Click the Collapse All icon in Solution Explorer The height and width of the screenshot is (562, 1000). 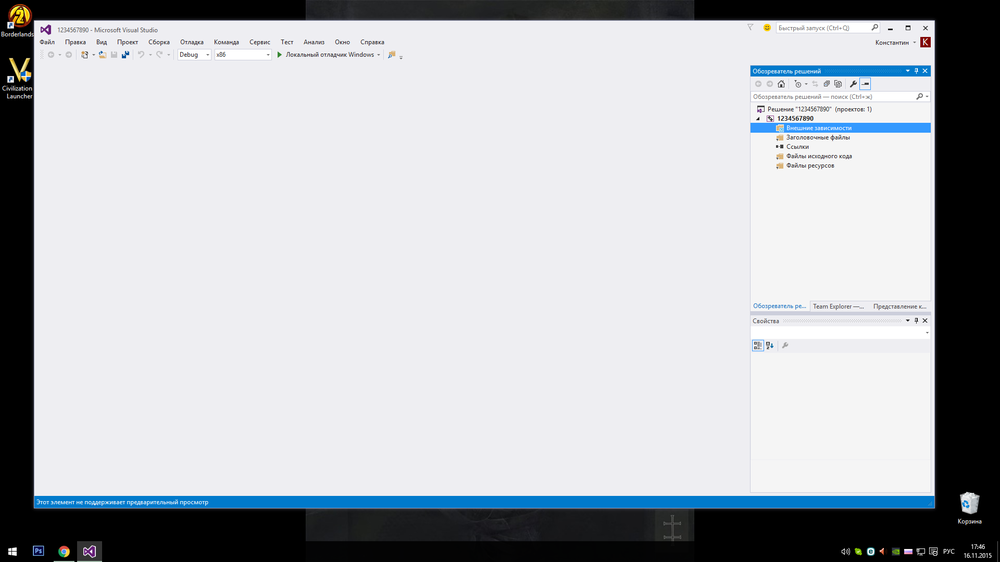click(827, 84)
